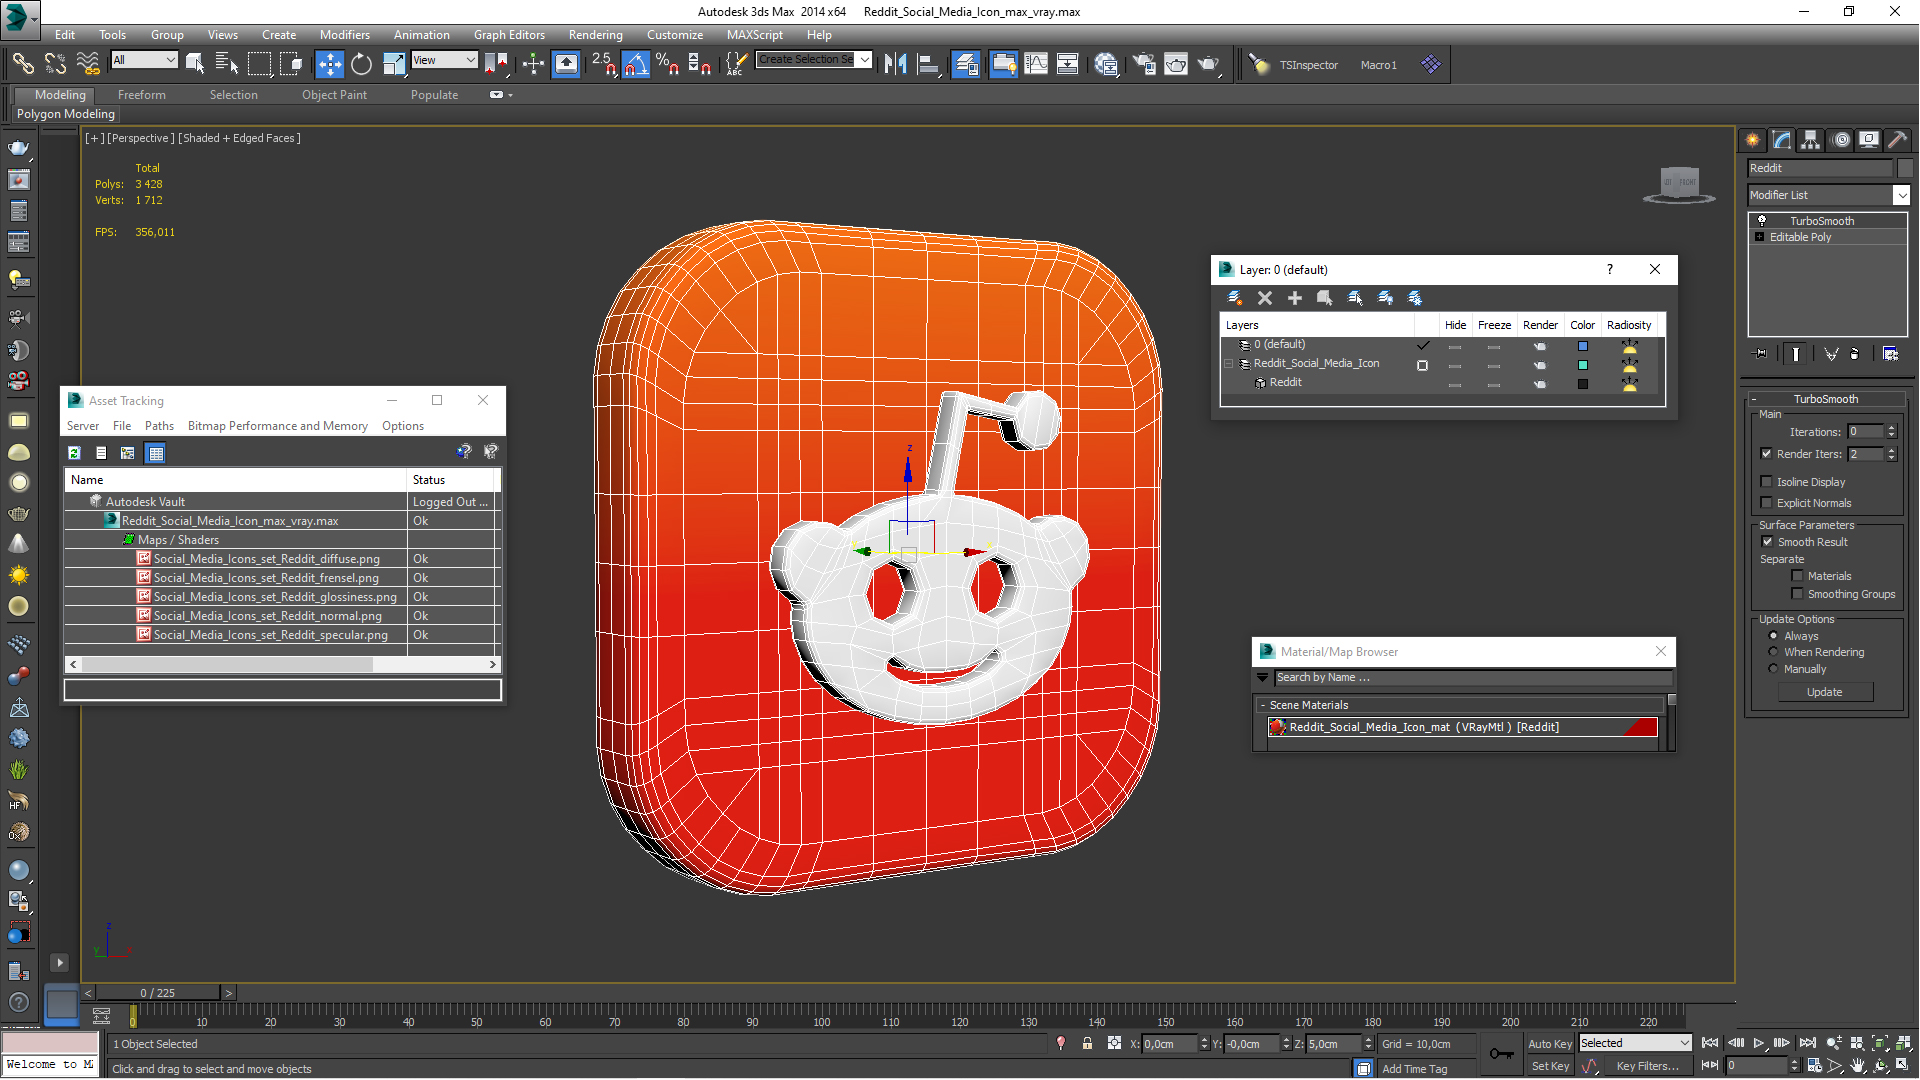The height and width of the screenshot is (1080, 1920).
Task: Open the View reference coordinate dropdown
Action: (x=444, y=60)
